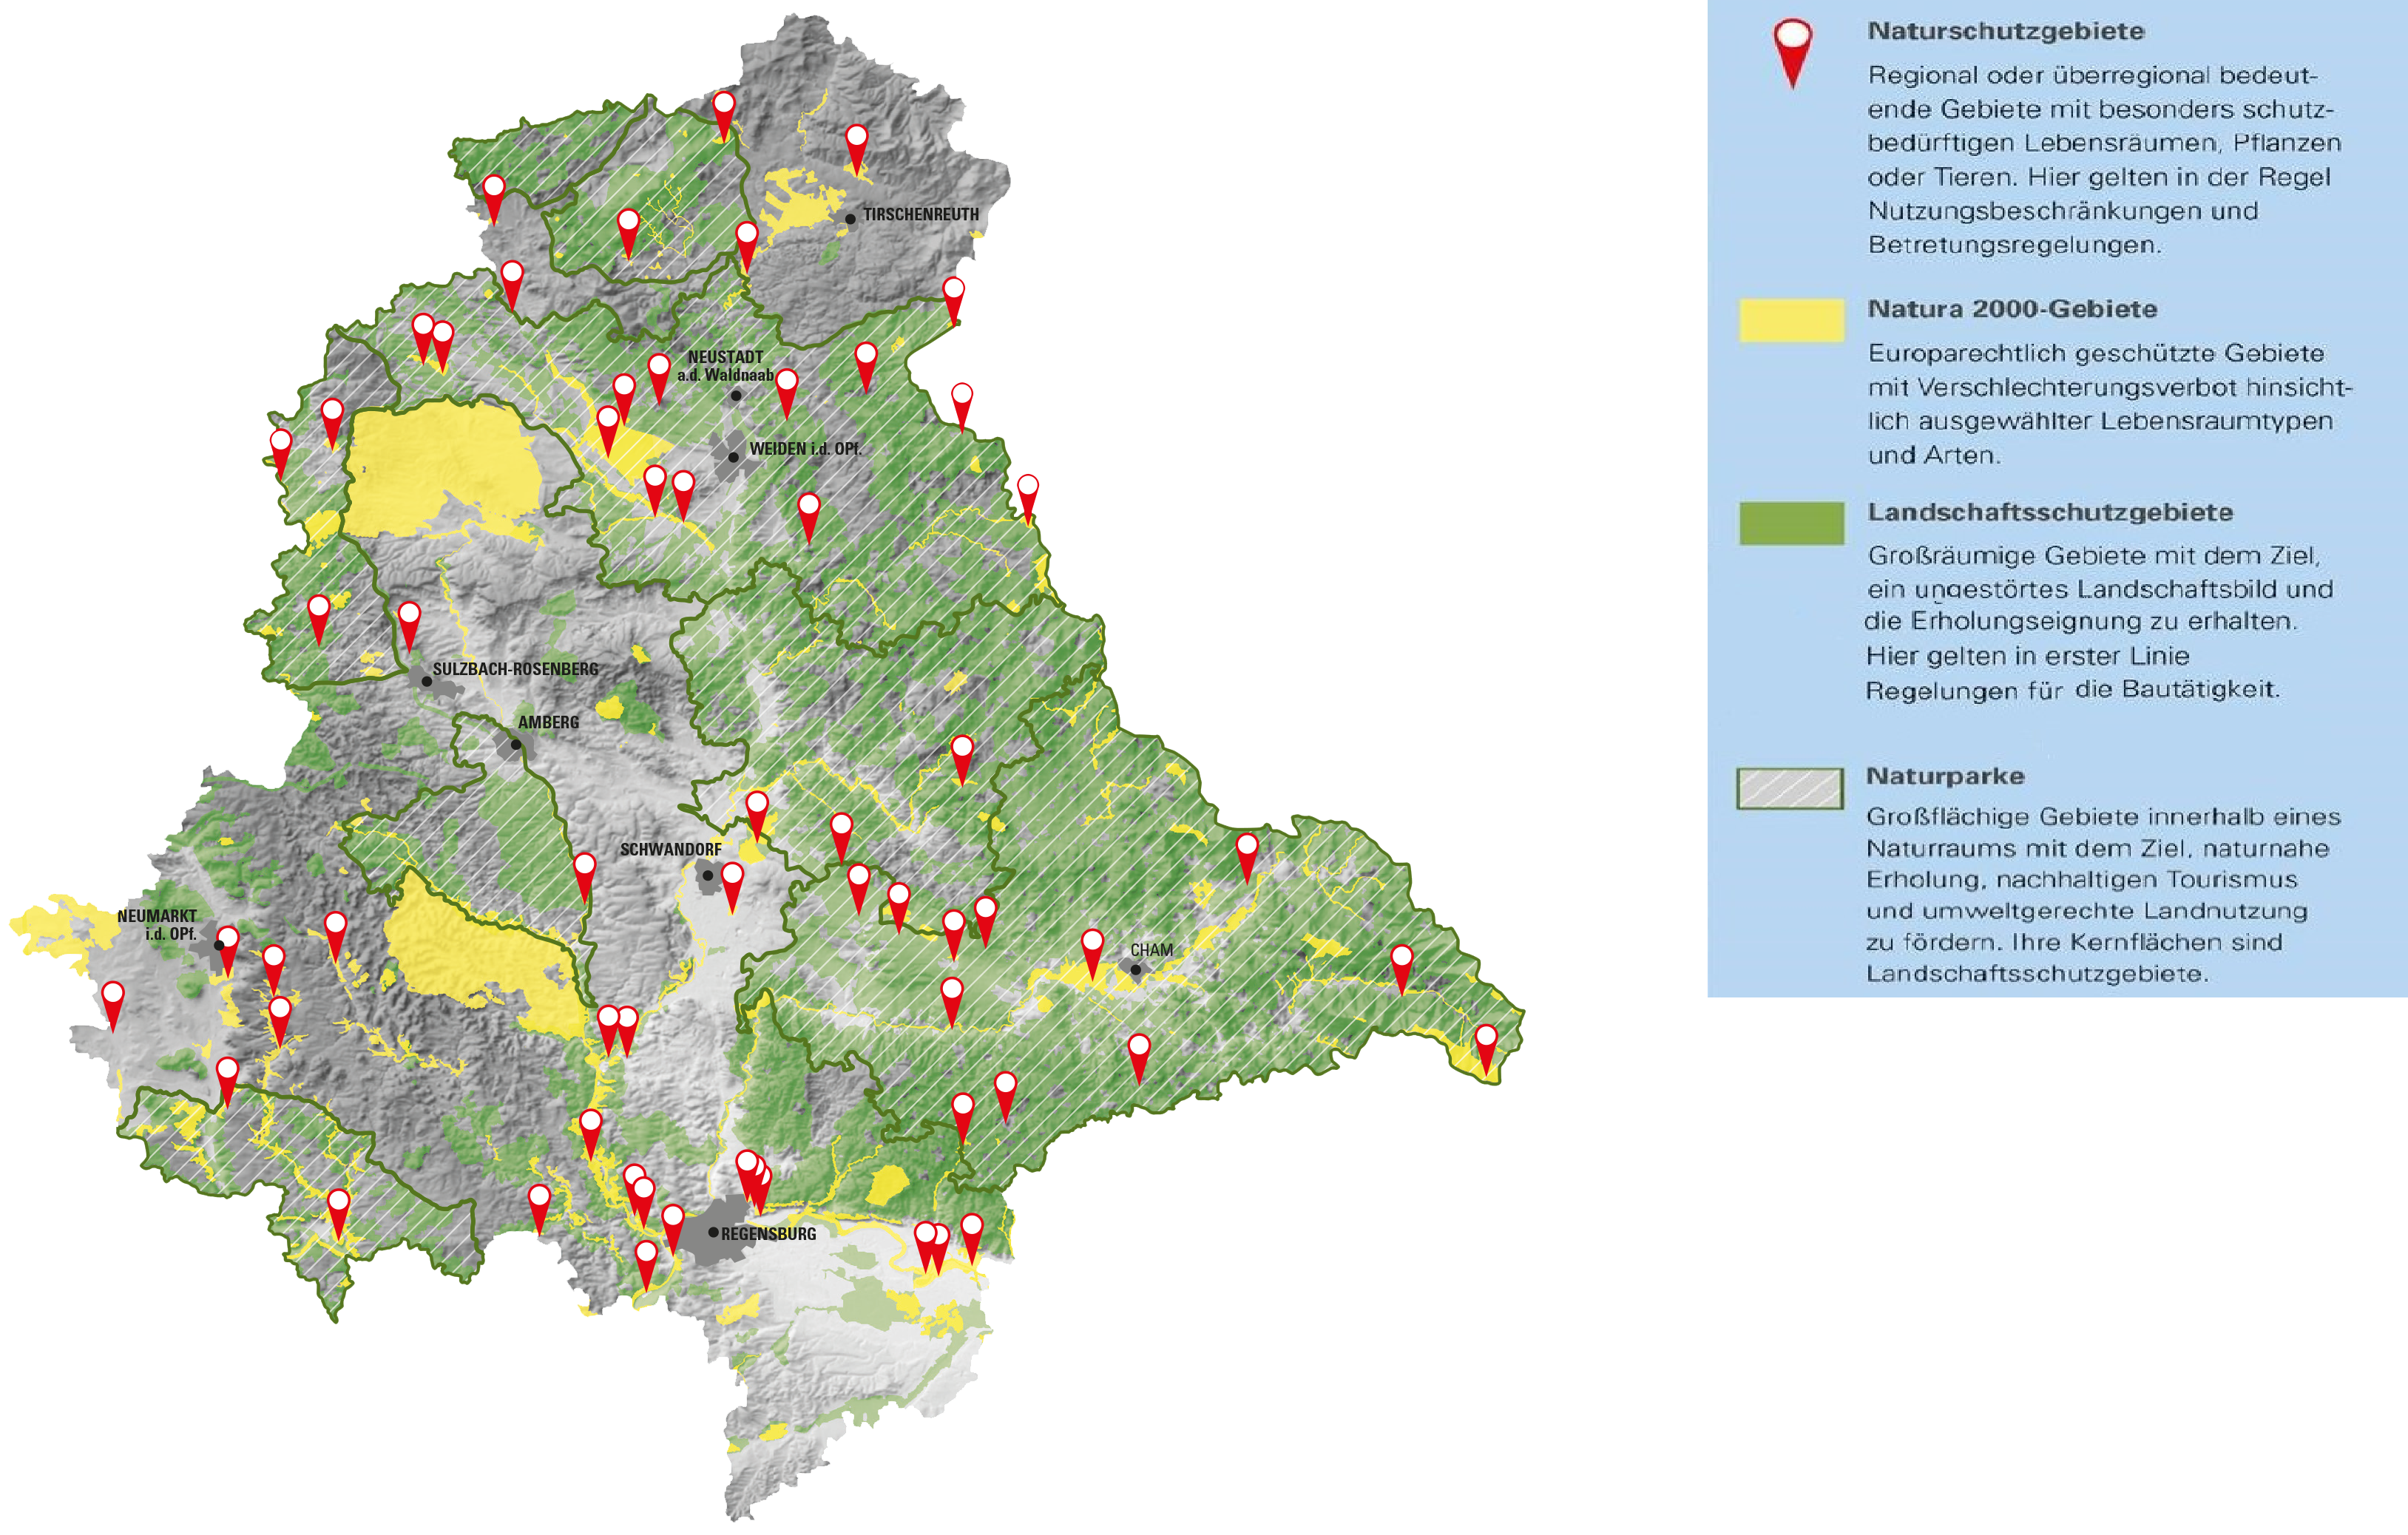
Task: Click the black dot marking Amberg
Action: pos(516,744)
